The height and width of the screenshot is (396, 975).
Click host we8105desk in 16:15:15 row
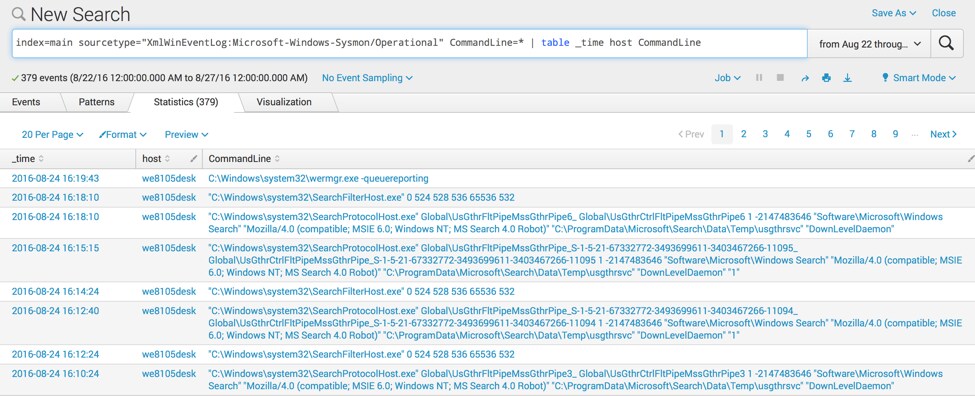click(x=169, y=248)
